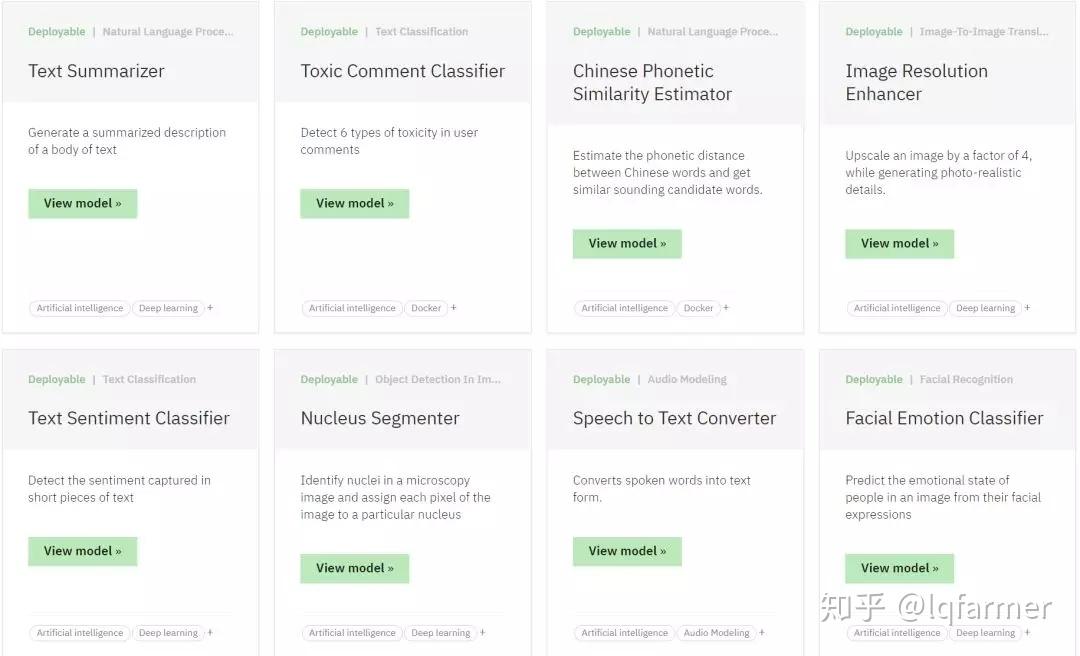Expand tags plus on Speech to Text Converter
1080x656 pixels.
click(x=762, y=632)
